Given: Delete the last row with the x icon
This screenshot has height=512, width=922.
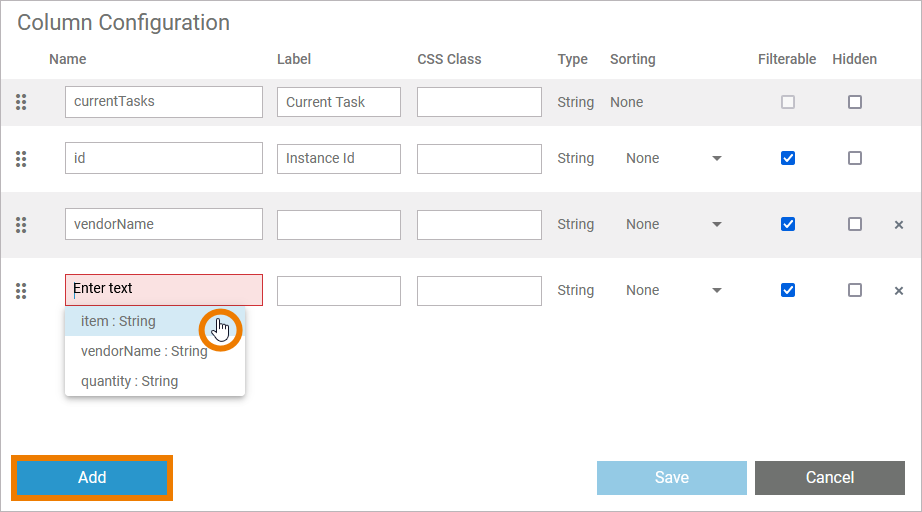Looking at the screenshot, I should coord(898,291).
